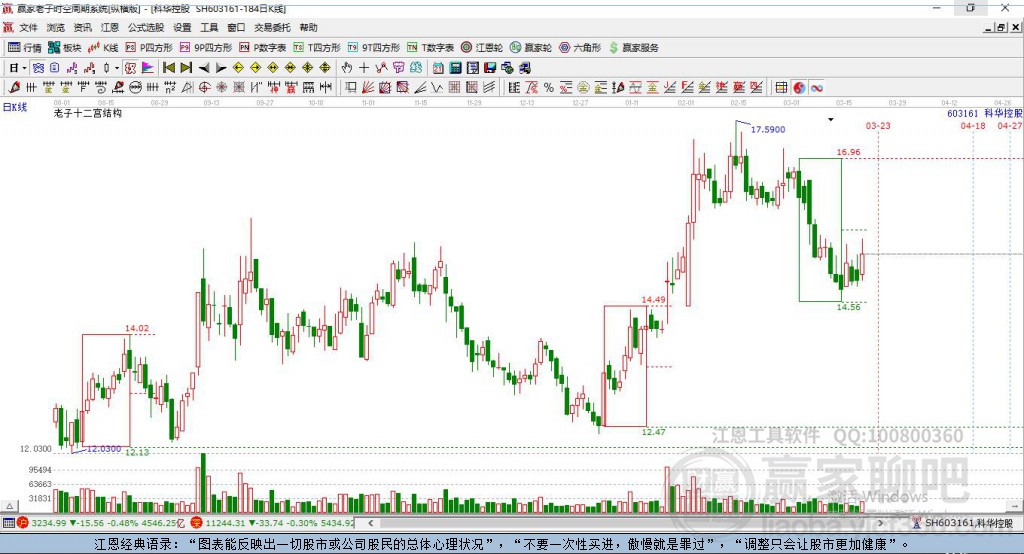Click the black left-arrow step icon
The height and width of the screenshot is (554, 1024).
[x=204, y=68]
